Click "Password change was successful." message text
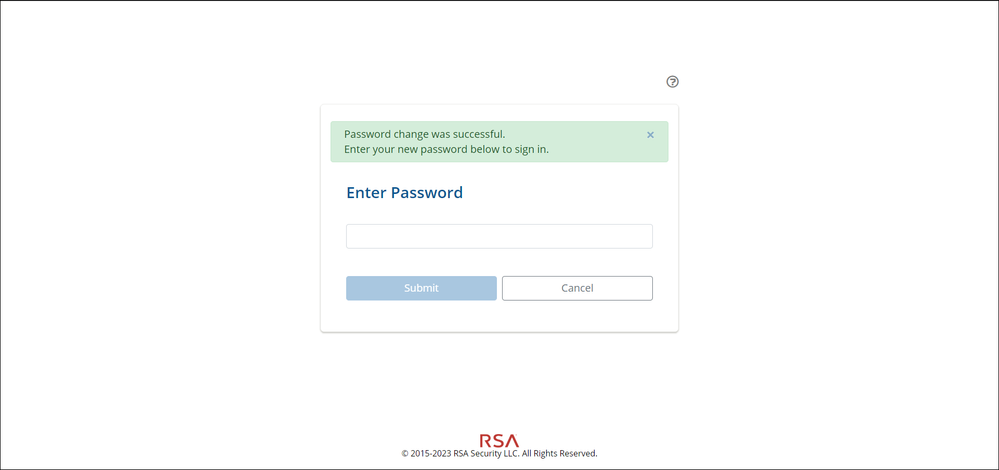999x470 pixels. click(424, 134)
